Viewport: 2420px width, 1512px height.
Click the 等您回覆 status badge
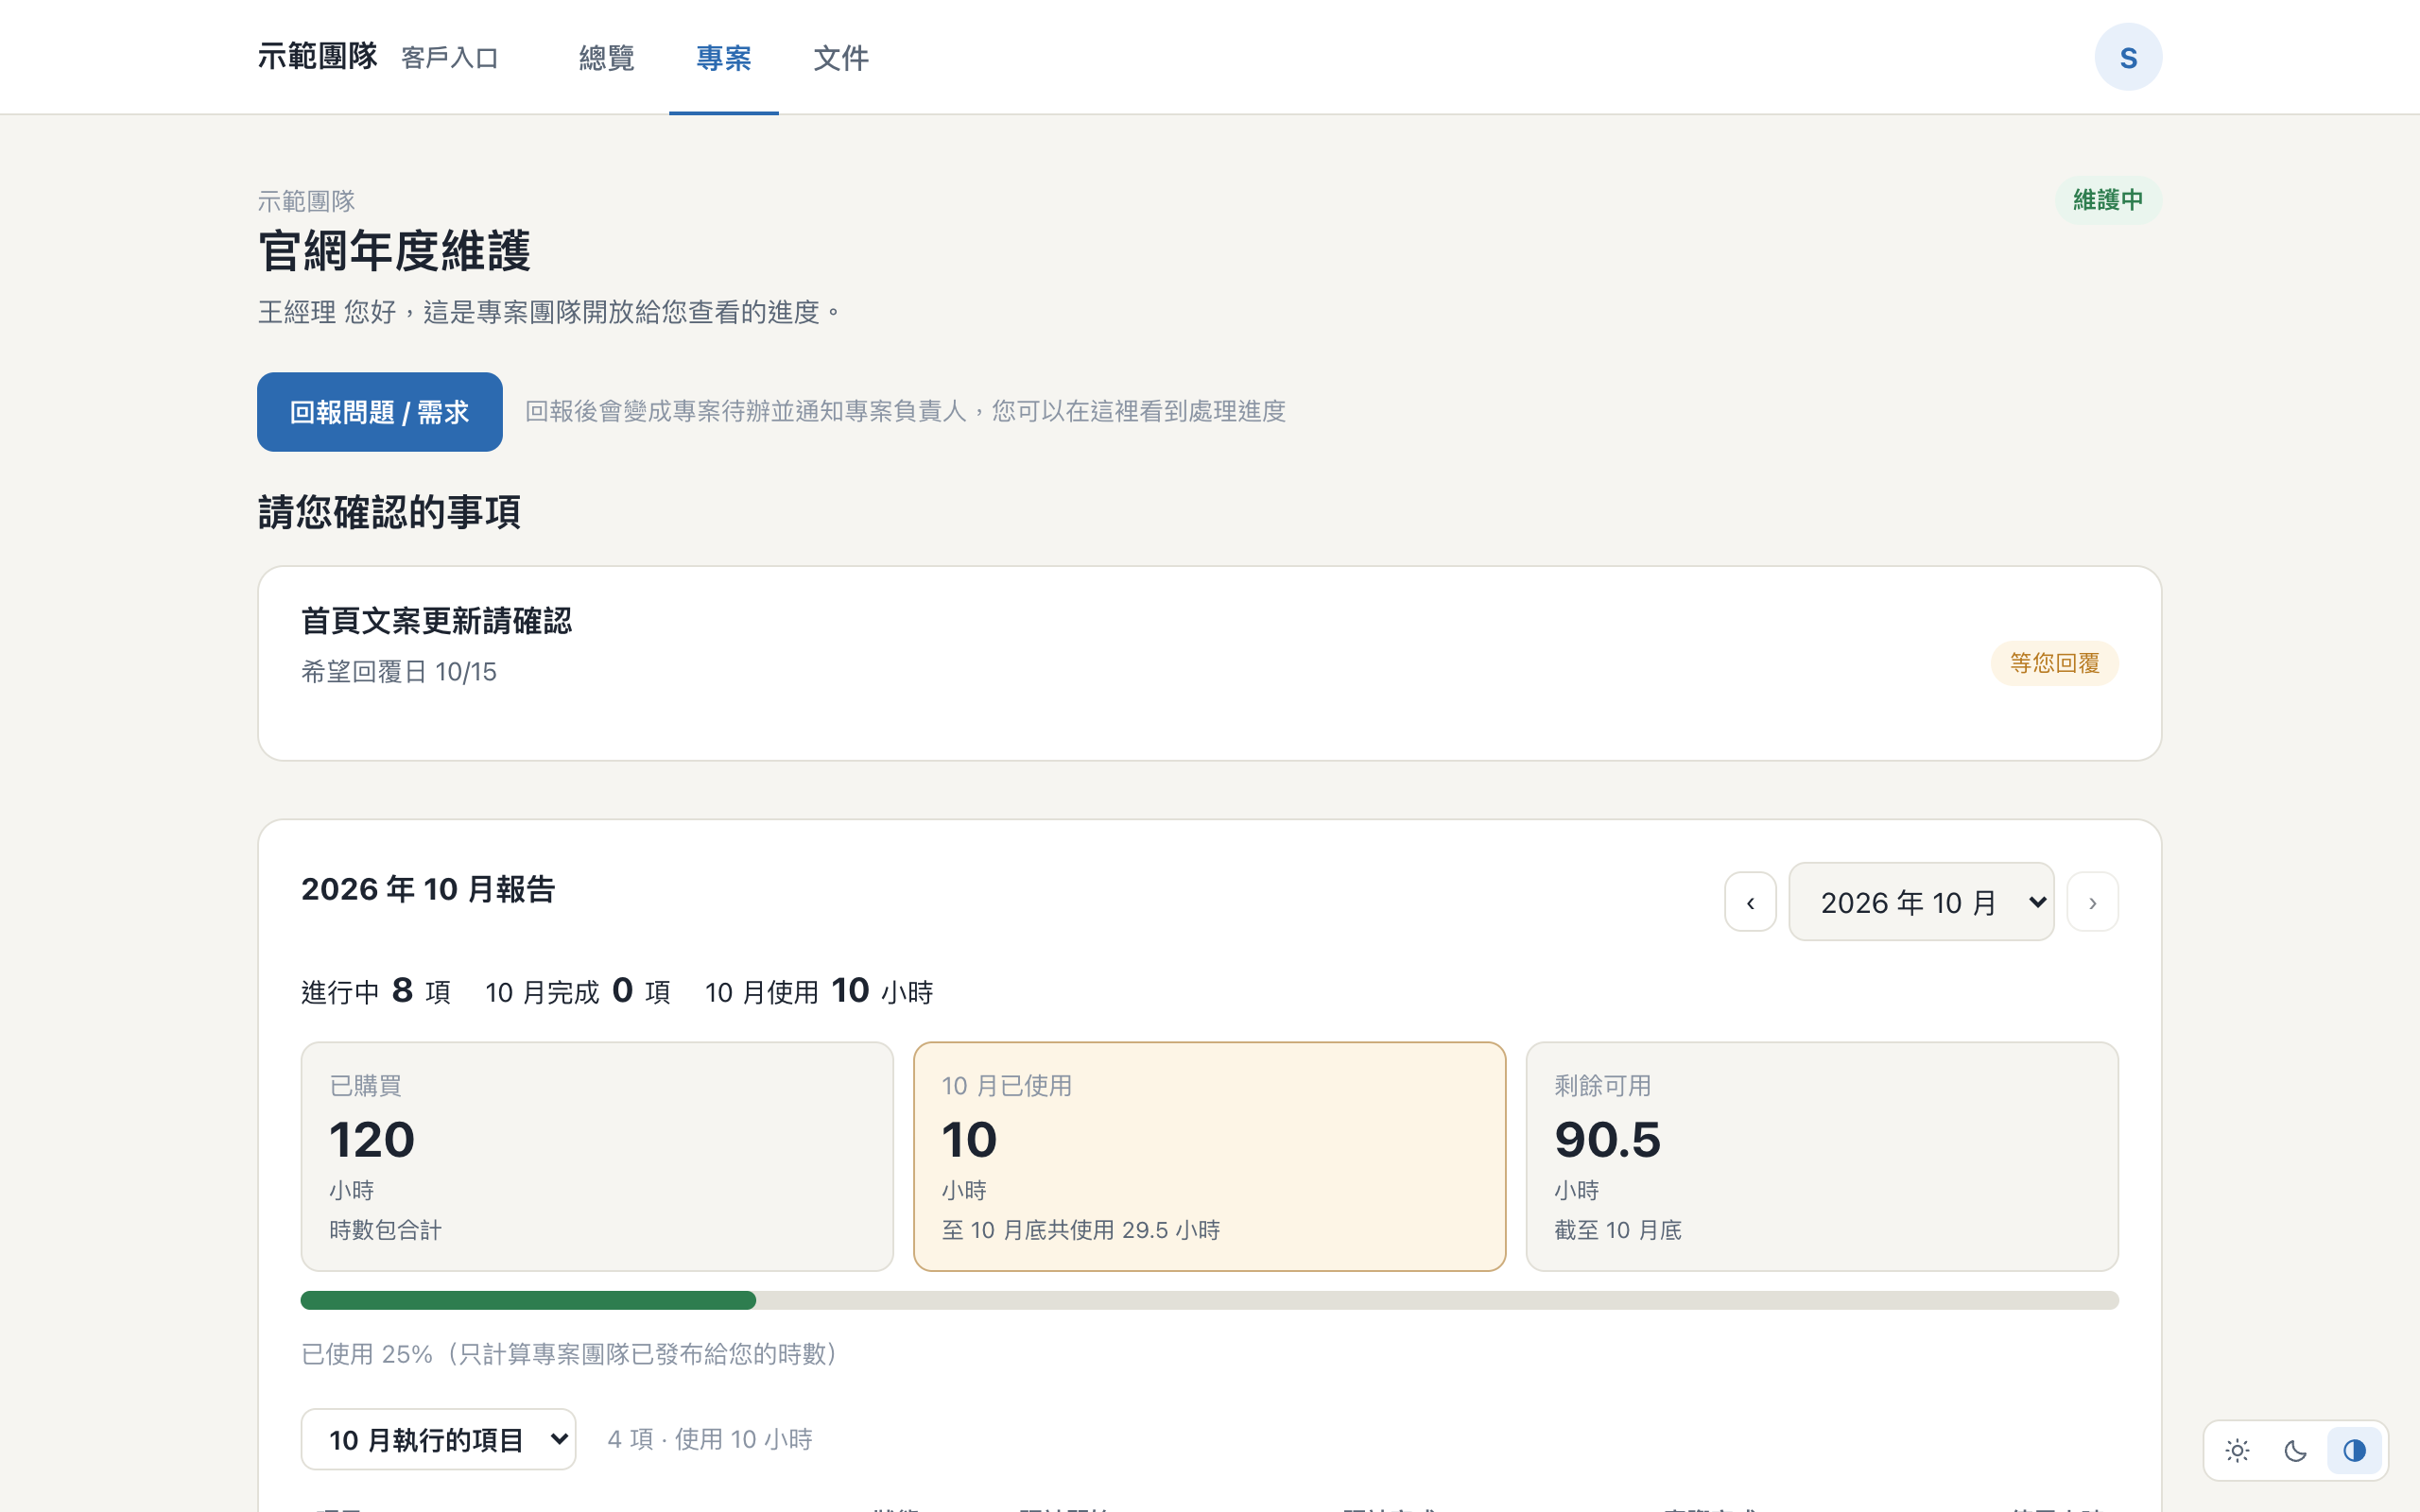click(2055, 663)
